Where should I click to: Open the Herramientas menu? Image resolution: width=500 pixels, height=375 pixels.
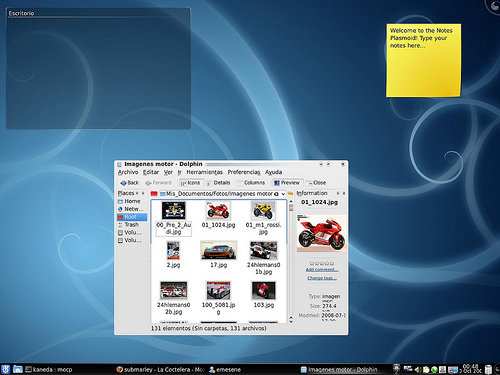(204, 172)
